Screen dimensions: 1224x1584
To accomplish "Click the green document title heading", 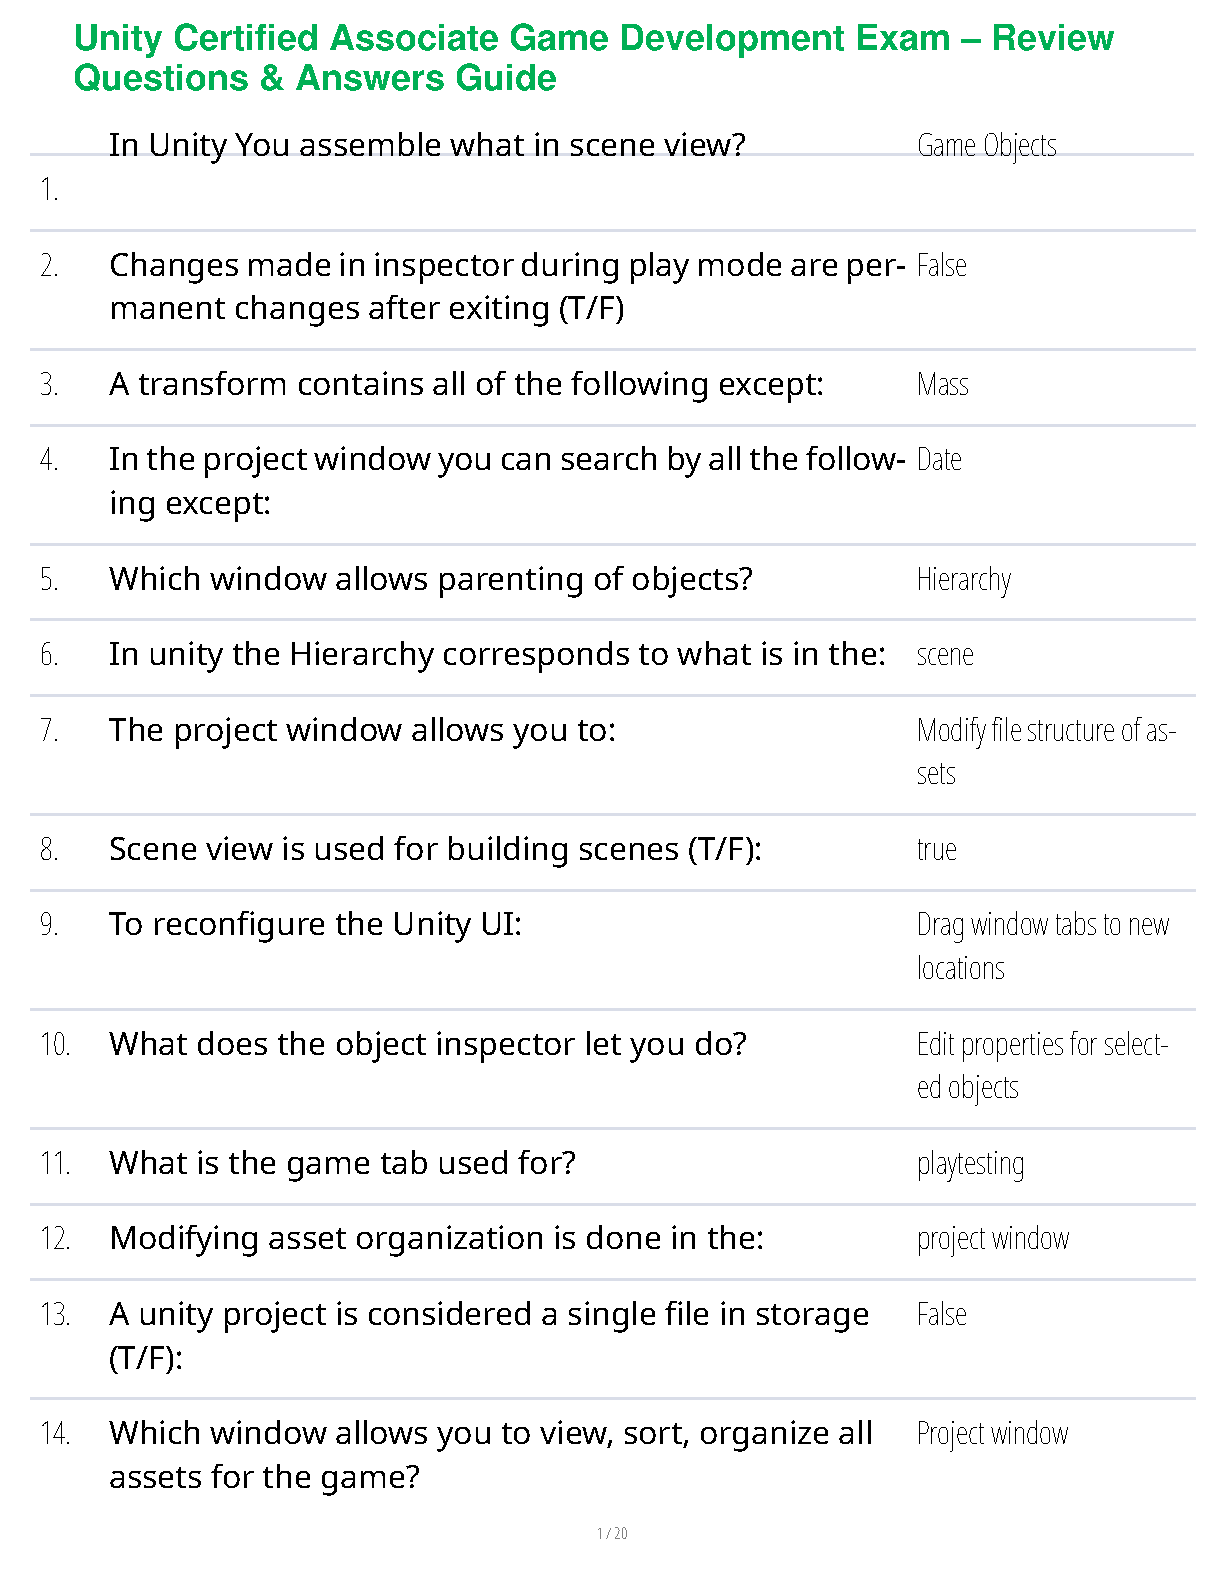I will tap(593, 58).
